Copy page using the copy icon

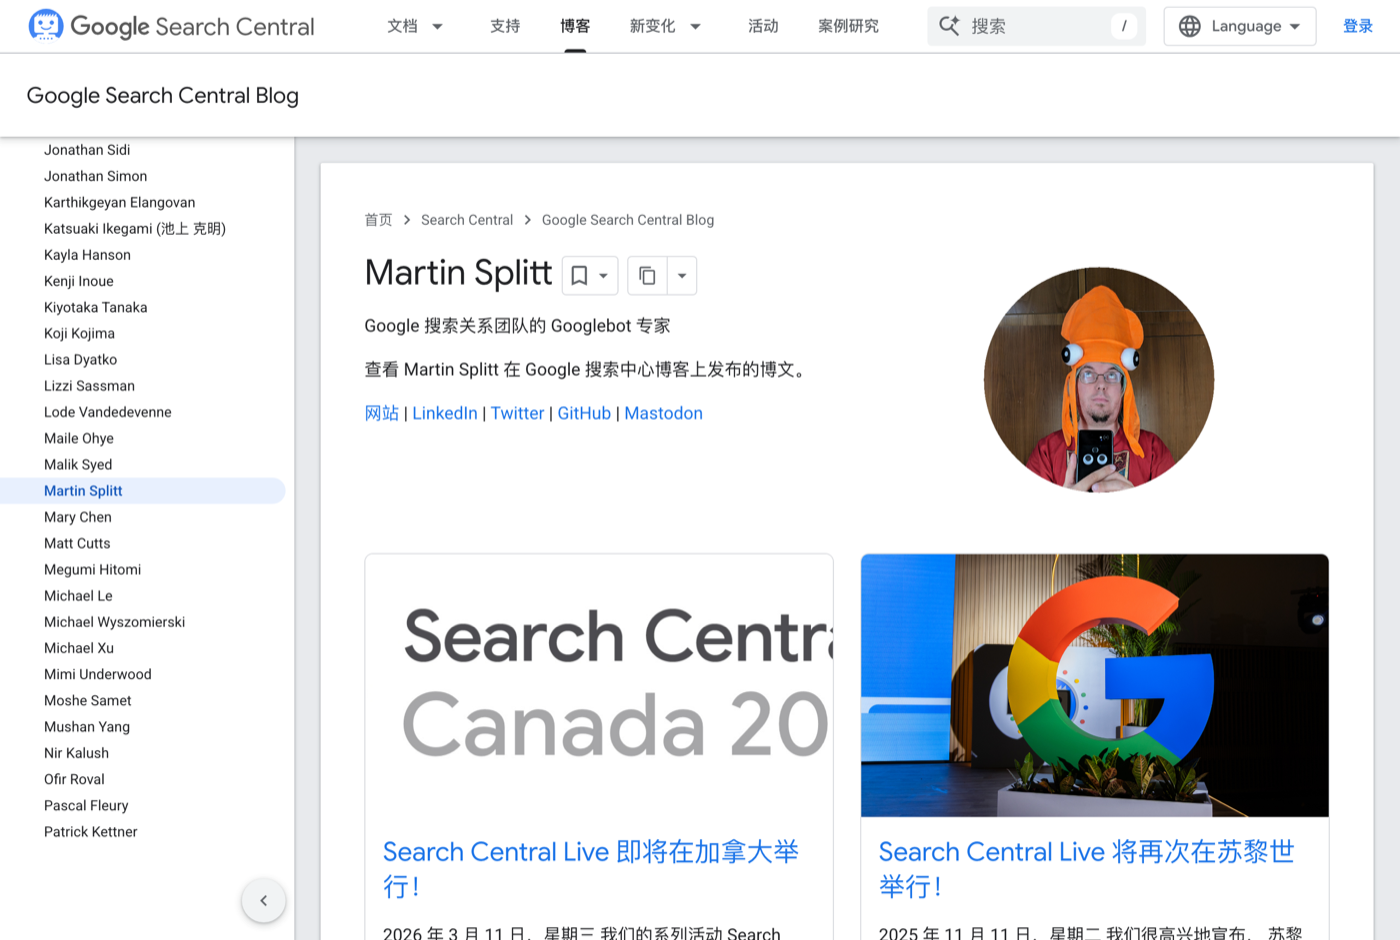click(x=647, y=275)
